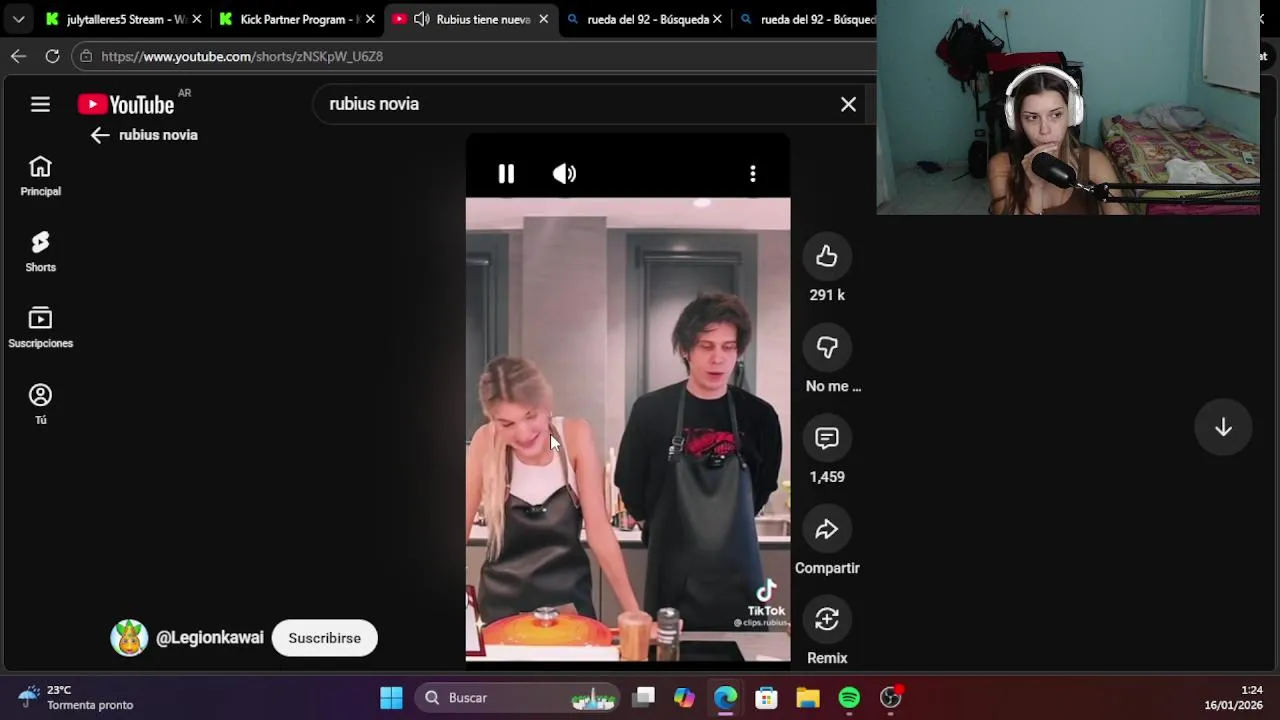1280x720 pixels.
Task: Click the 291 k like count
Action: [x=827, y=295]
